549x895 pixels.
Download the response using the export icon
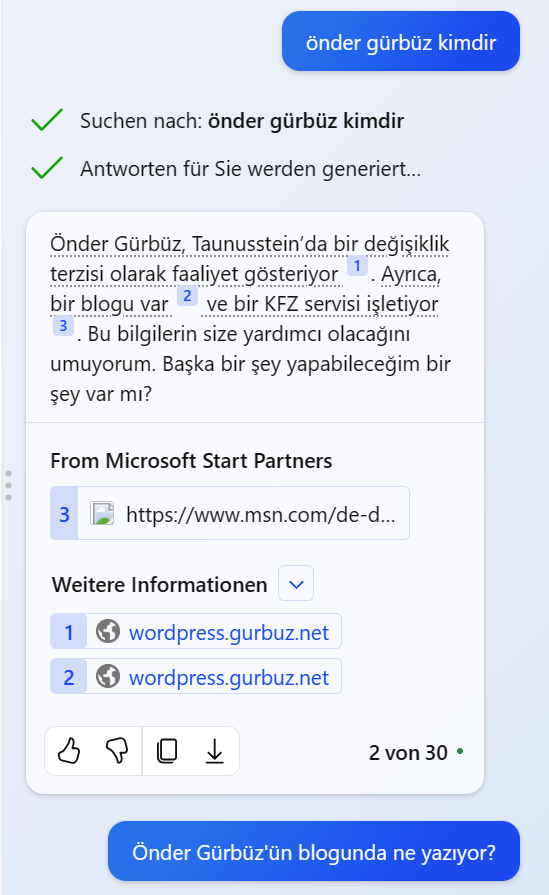tap(215, 751)
